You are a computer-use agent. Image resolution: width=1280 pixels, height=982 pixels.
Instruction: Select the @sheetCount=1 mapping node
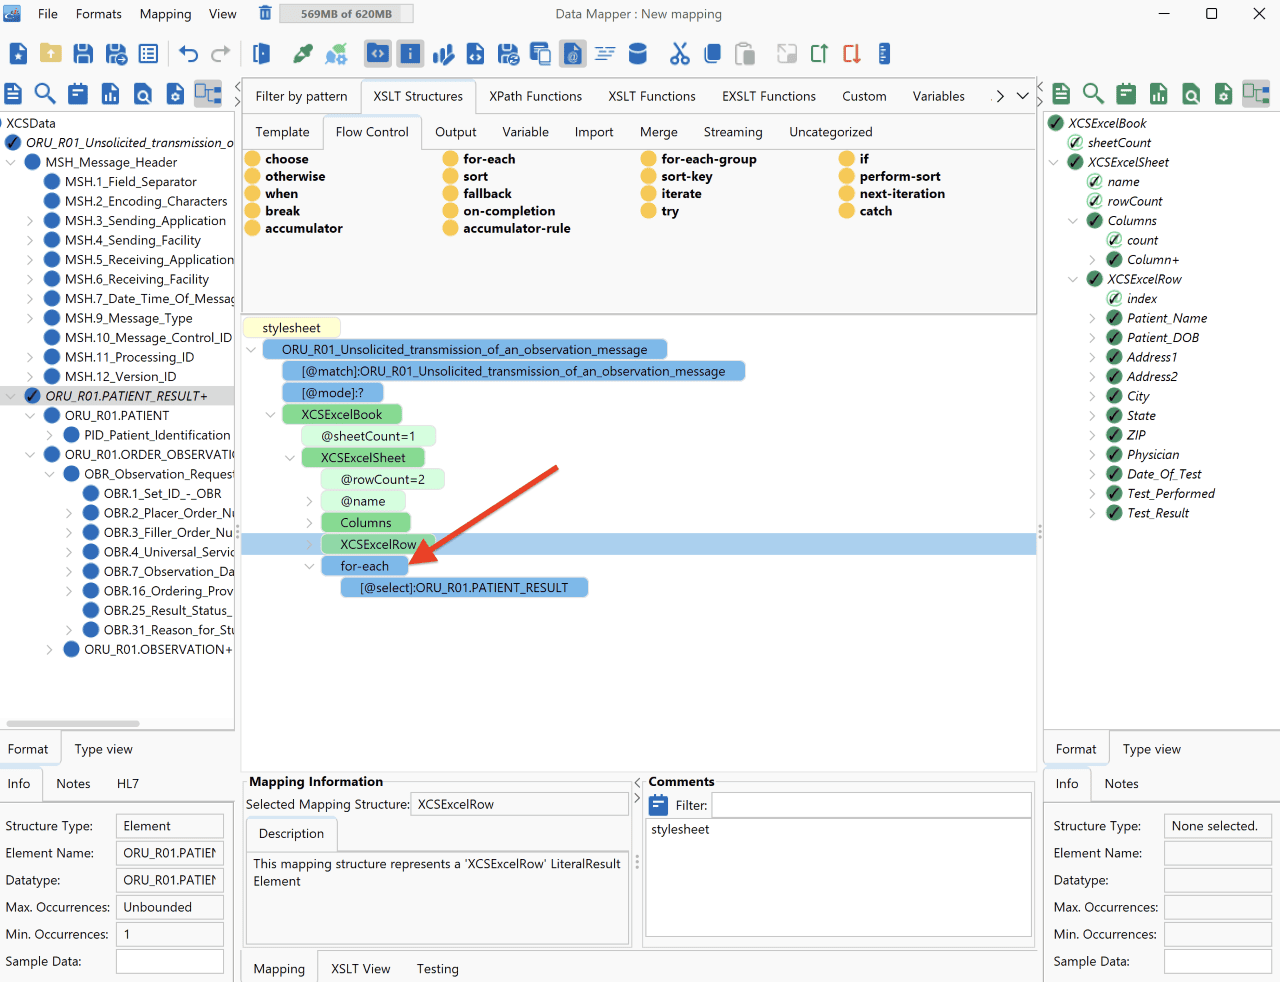click(x=368, y=436)
